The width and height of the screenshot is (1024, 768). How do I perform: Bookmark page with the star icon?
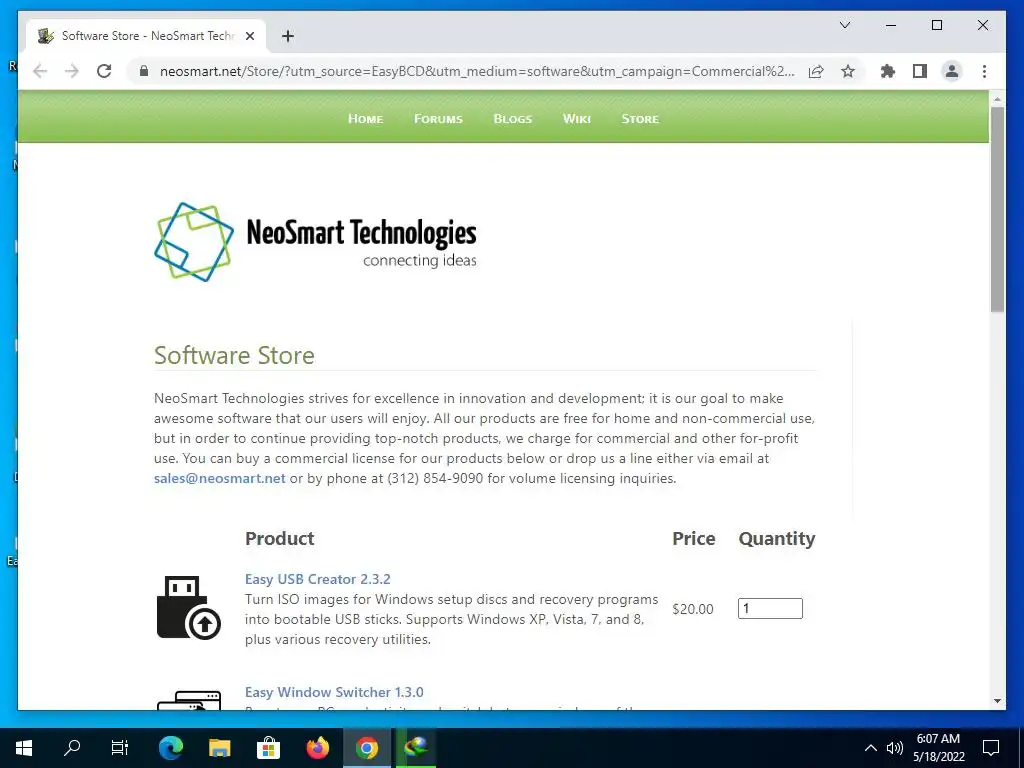coord(848,71)
